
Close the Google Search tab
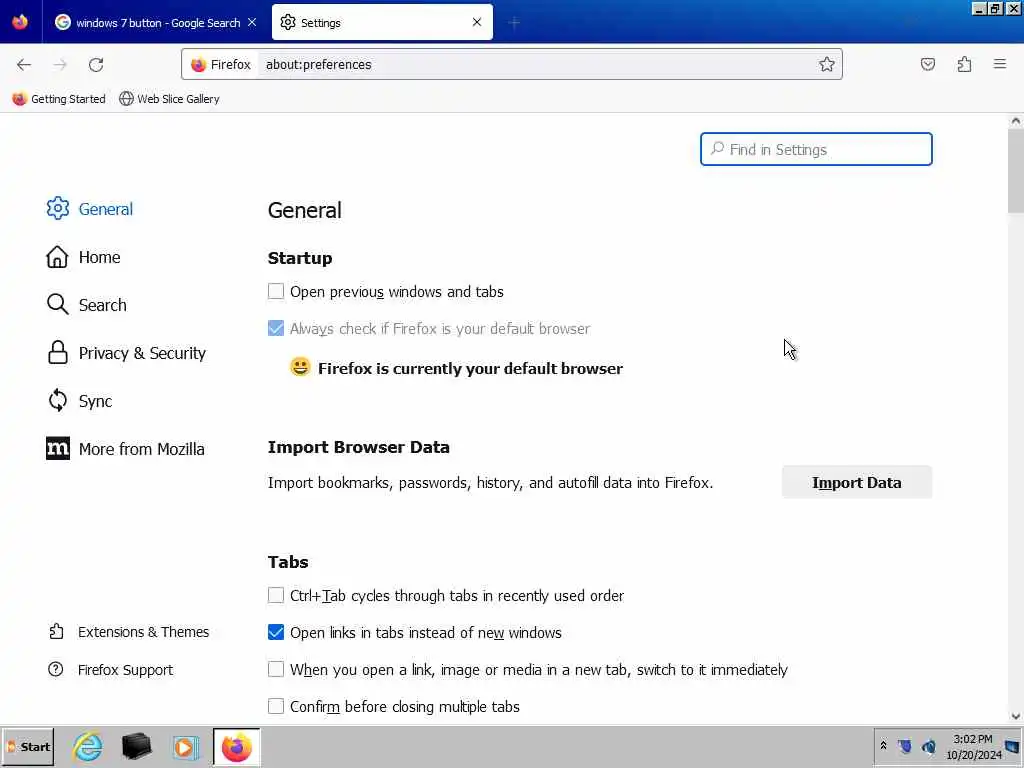252,22
